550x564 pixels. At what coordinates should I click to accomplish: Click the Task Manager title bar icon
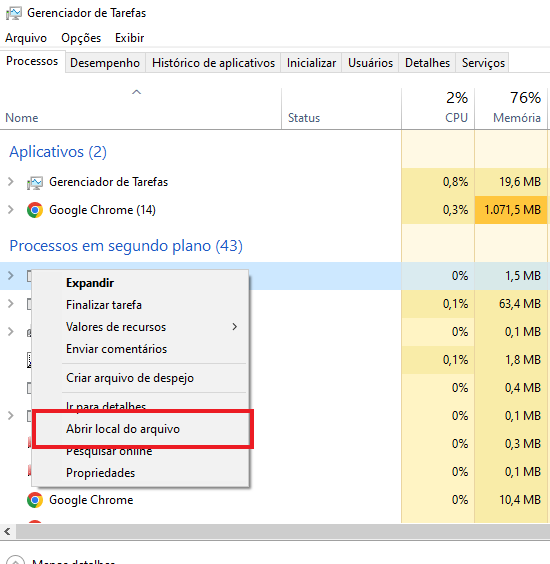pyautogui.click(x=14, y=13)
